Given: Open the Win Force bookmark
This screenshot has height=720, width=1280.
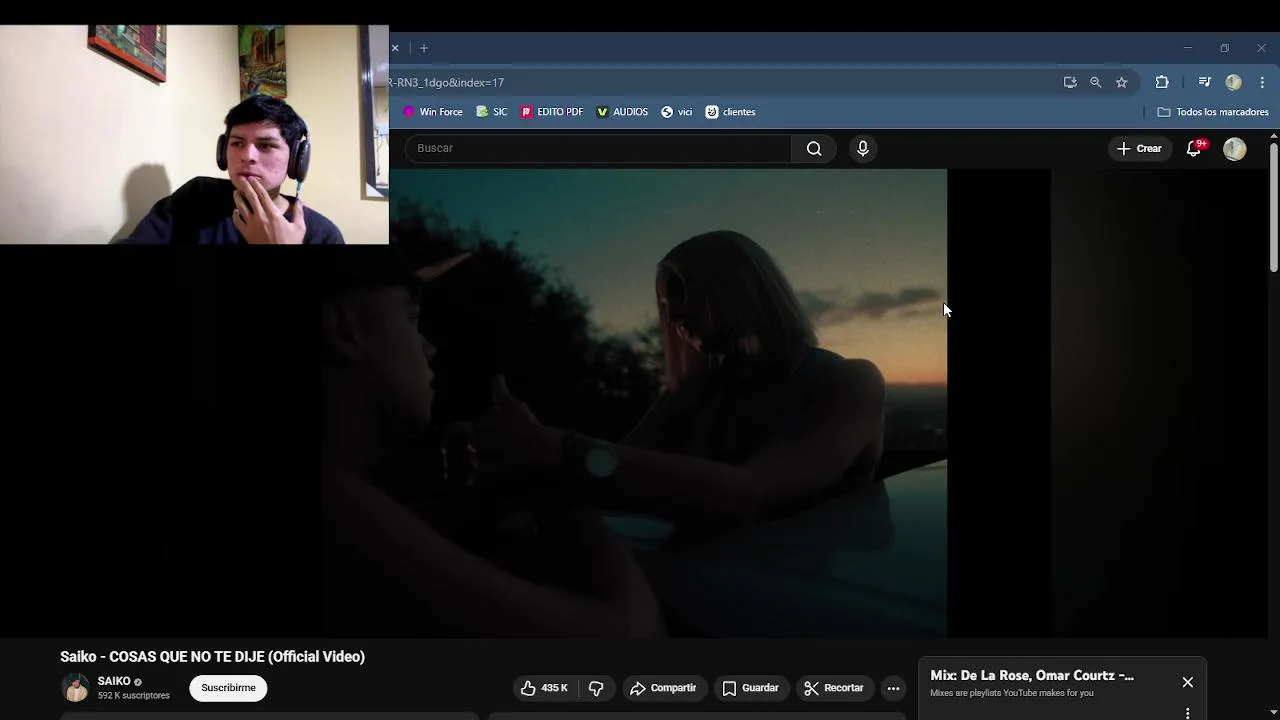Looking at the screenshot, I should (x=433, y=112).
